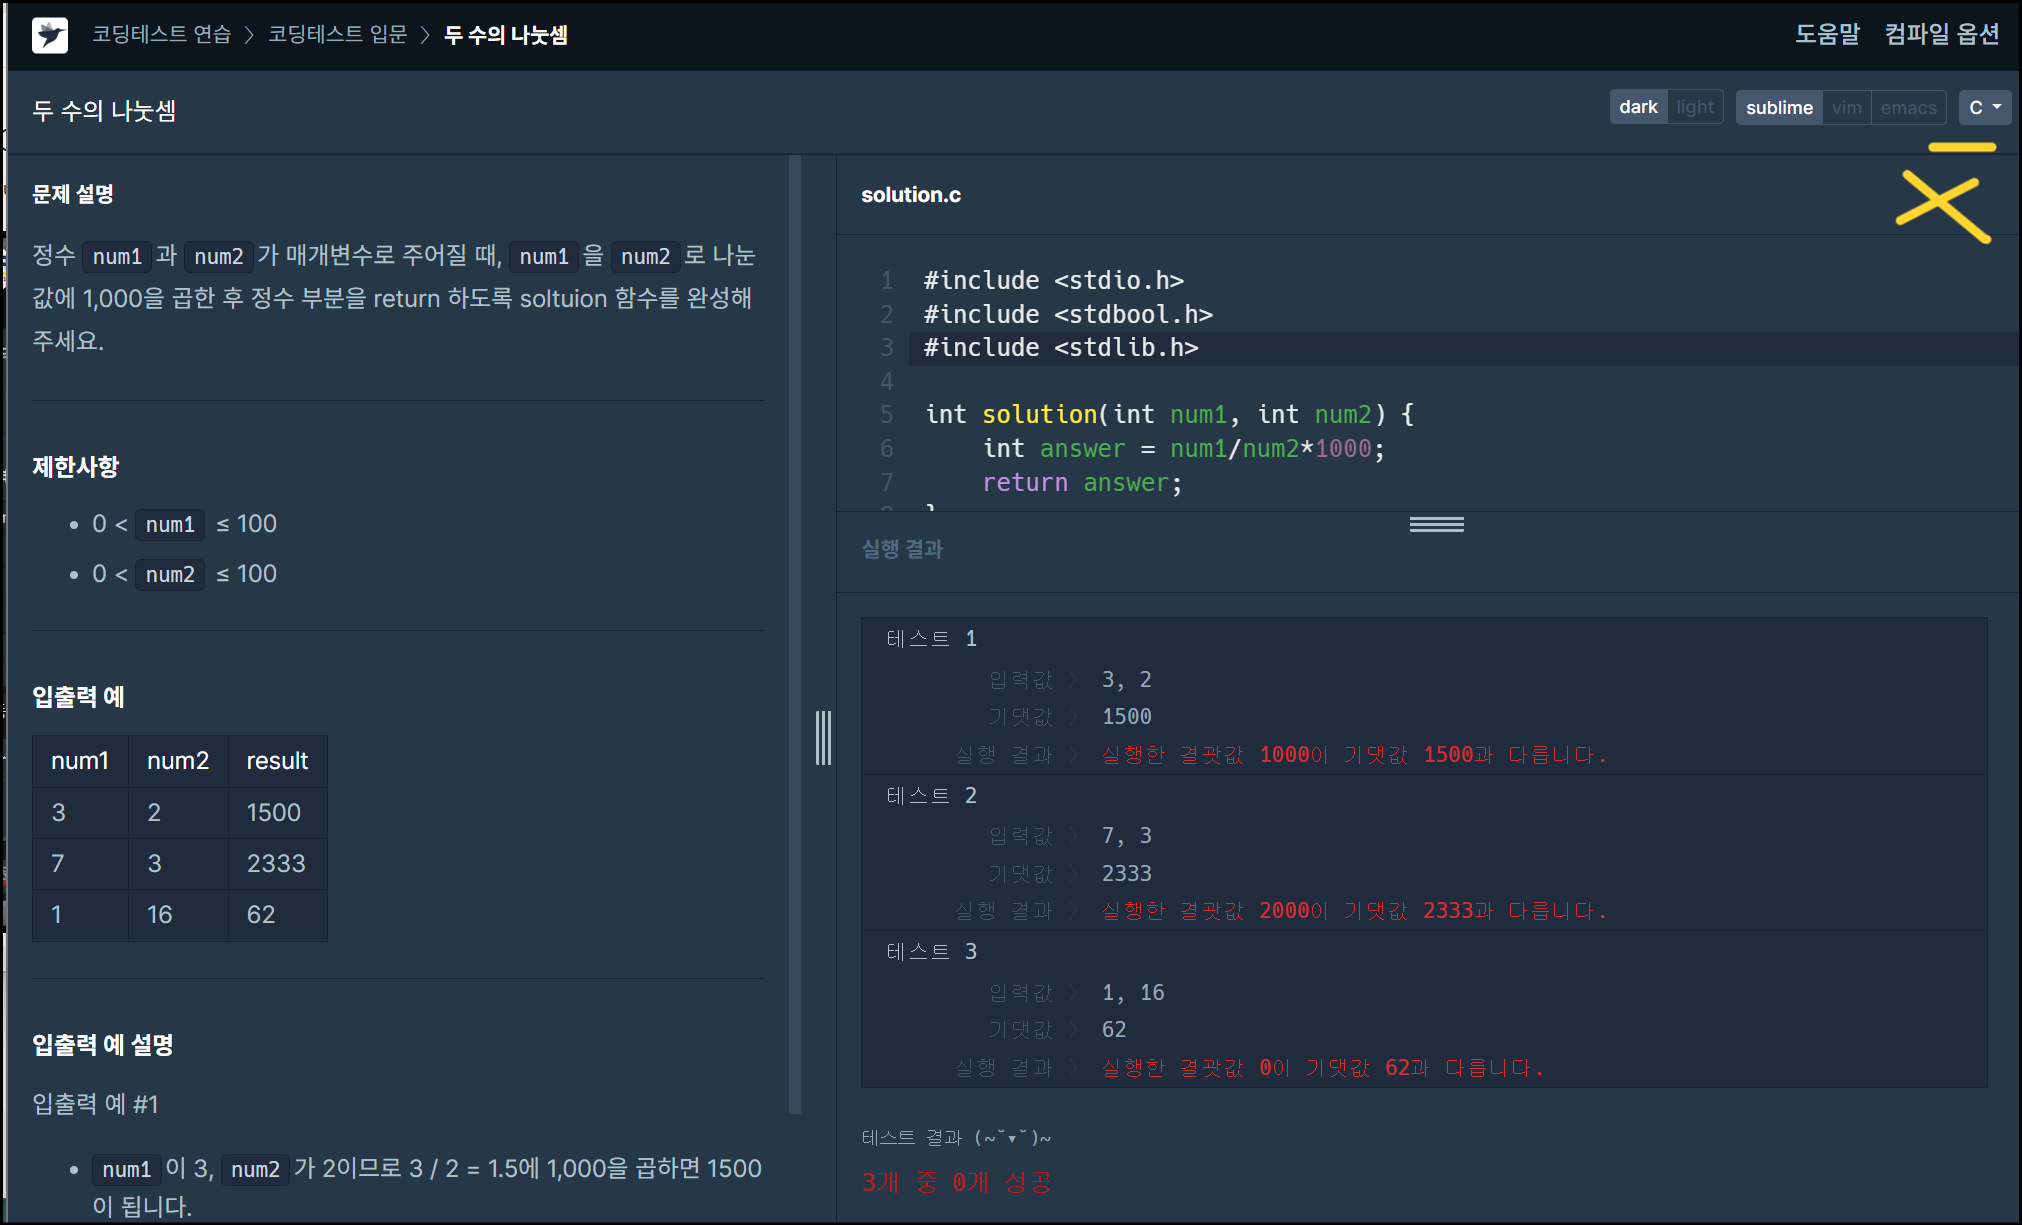Click the horizontal splitter handle above results
Viewport: 2022px width, 1225px height.
point(1436,524)
